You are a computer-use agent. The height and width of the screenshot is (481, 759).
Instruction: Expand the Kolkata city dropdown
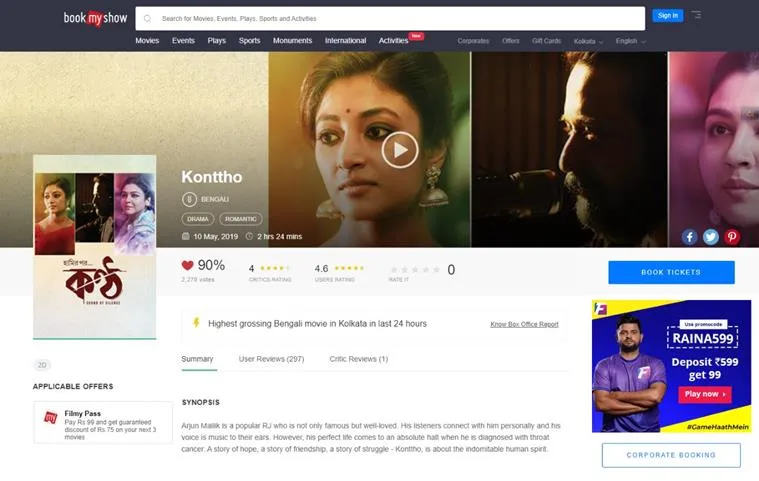588,42
